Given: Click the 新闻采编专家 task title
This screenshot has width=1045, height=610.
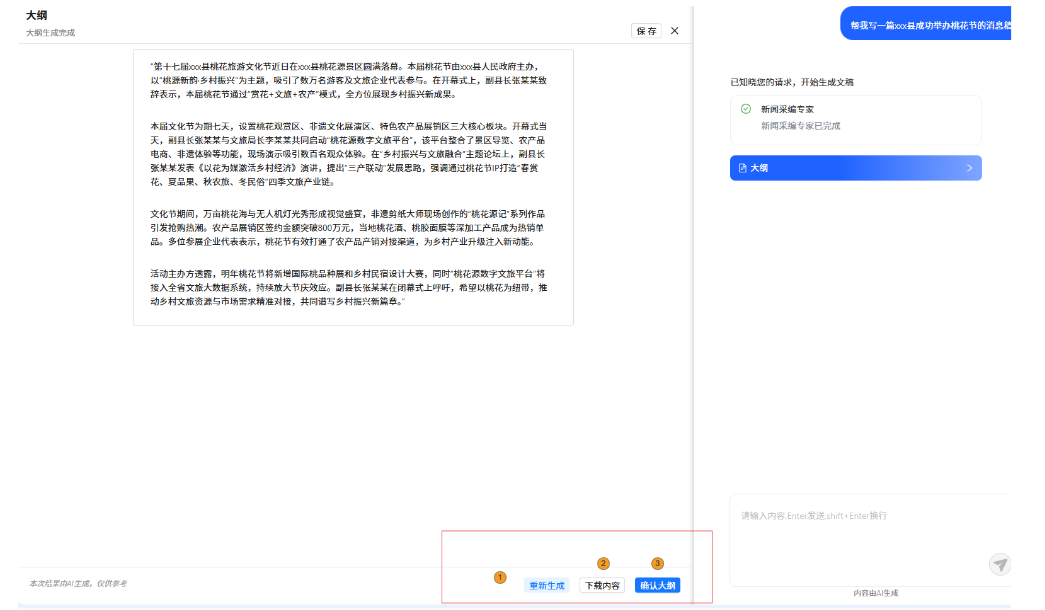Looking at the screenshot, I should (x=787, y=108).
